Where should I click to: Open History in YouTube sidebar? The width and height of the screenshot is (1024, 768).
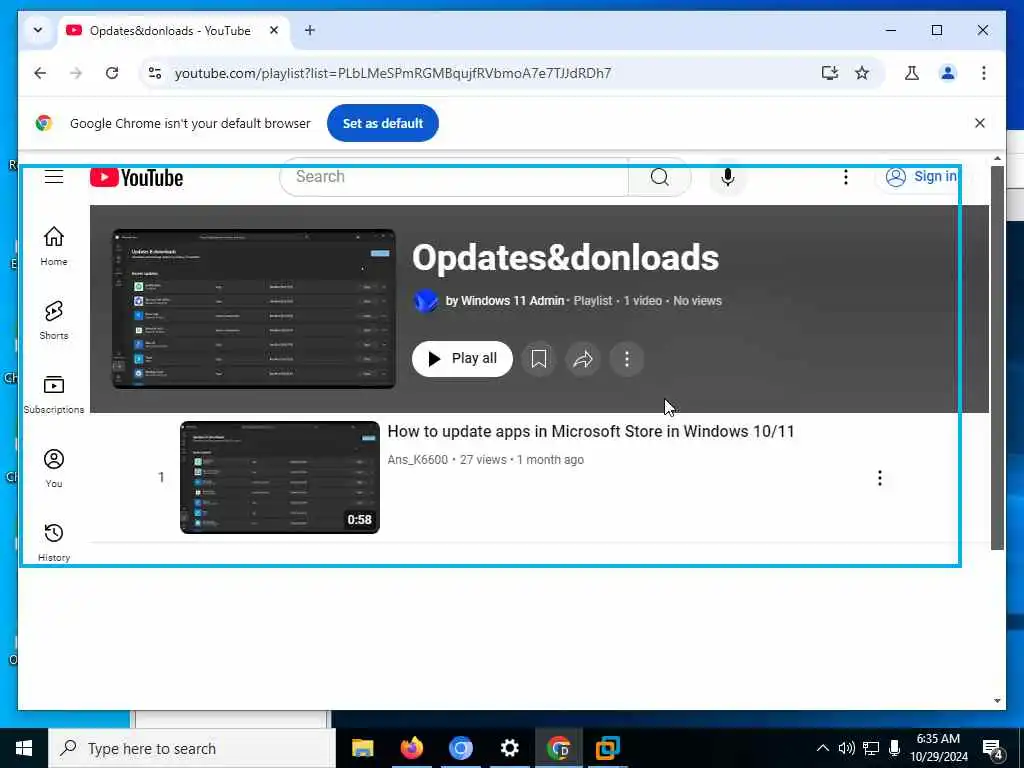point(54,542)
